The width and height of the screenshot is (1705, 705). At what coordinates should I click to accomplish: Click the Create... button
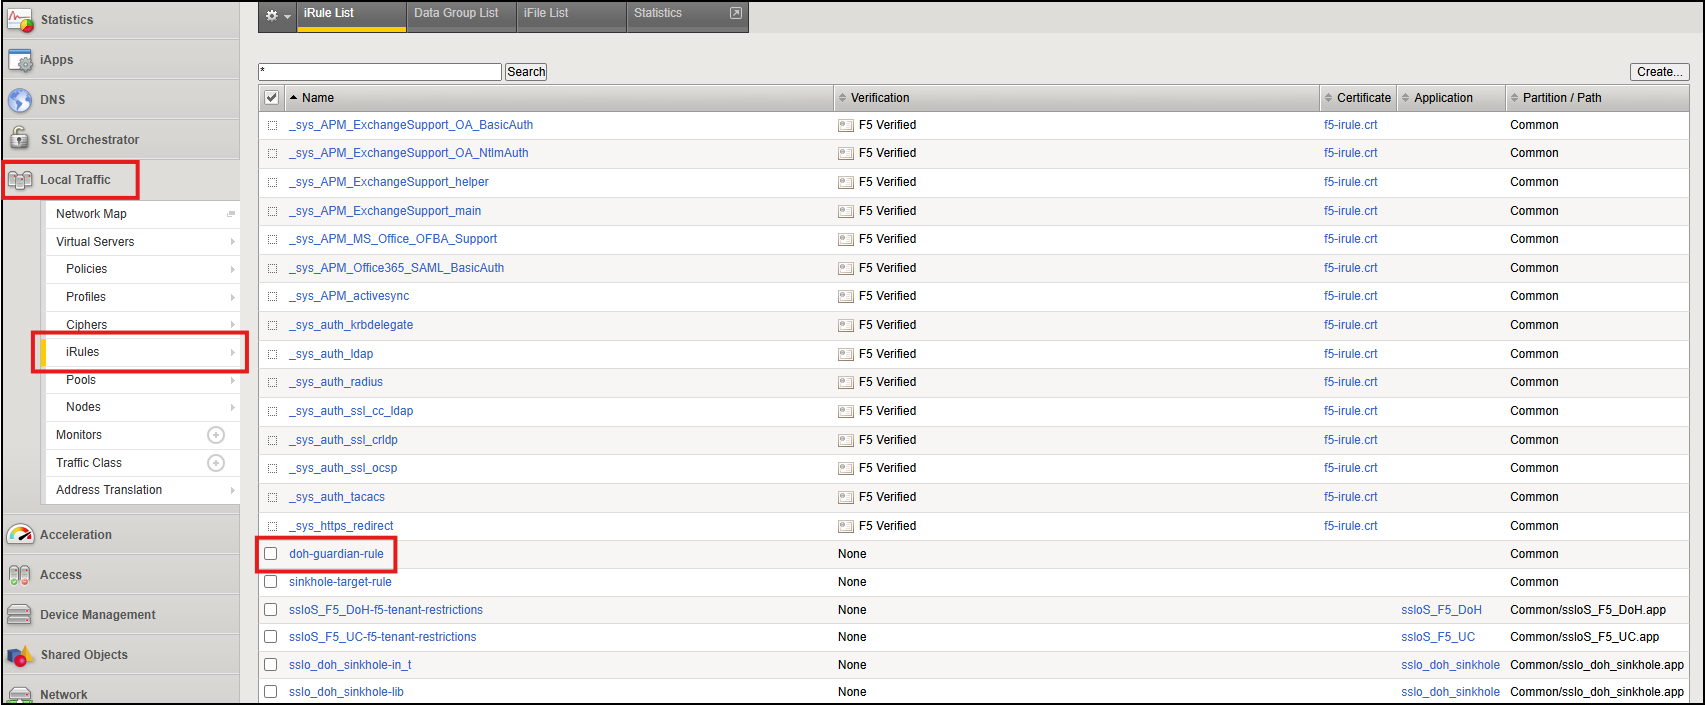(1659, 72)
